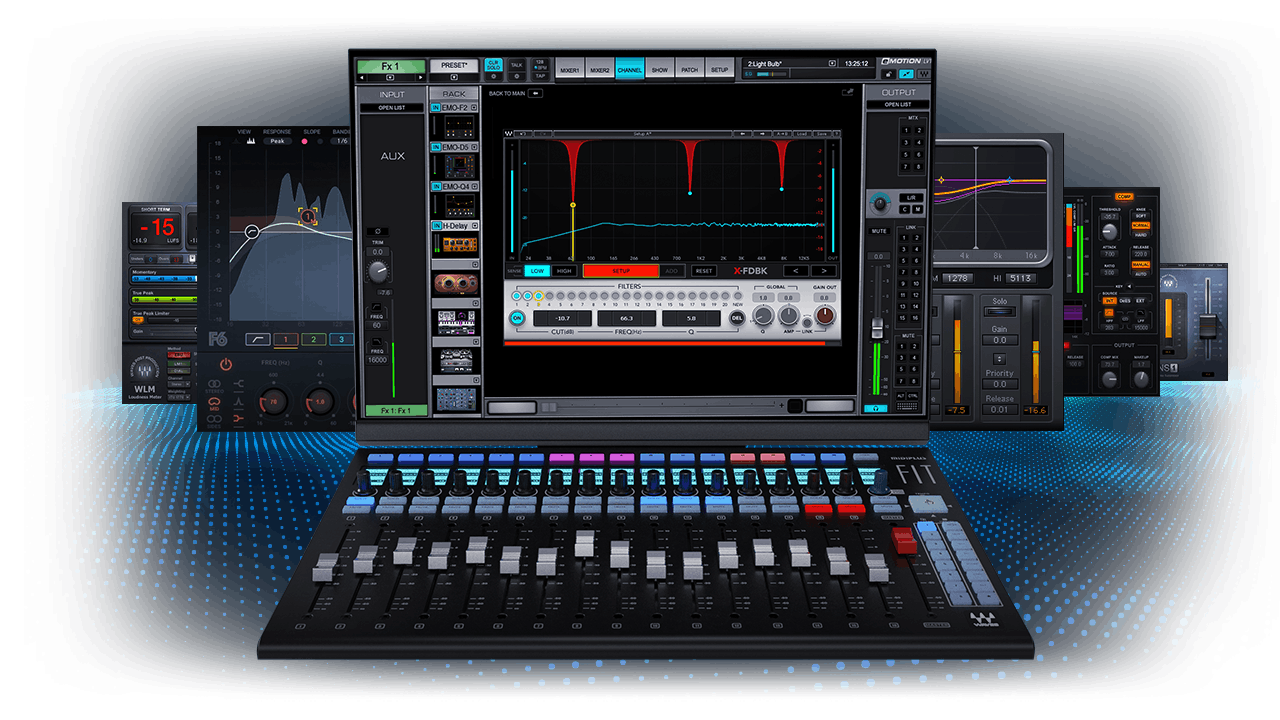Switch to the MIXER2 tab
The height and width of the screenshot is (720, 1280).
pos(599,70)
